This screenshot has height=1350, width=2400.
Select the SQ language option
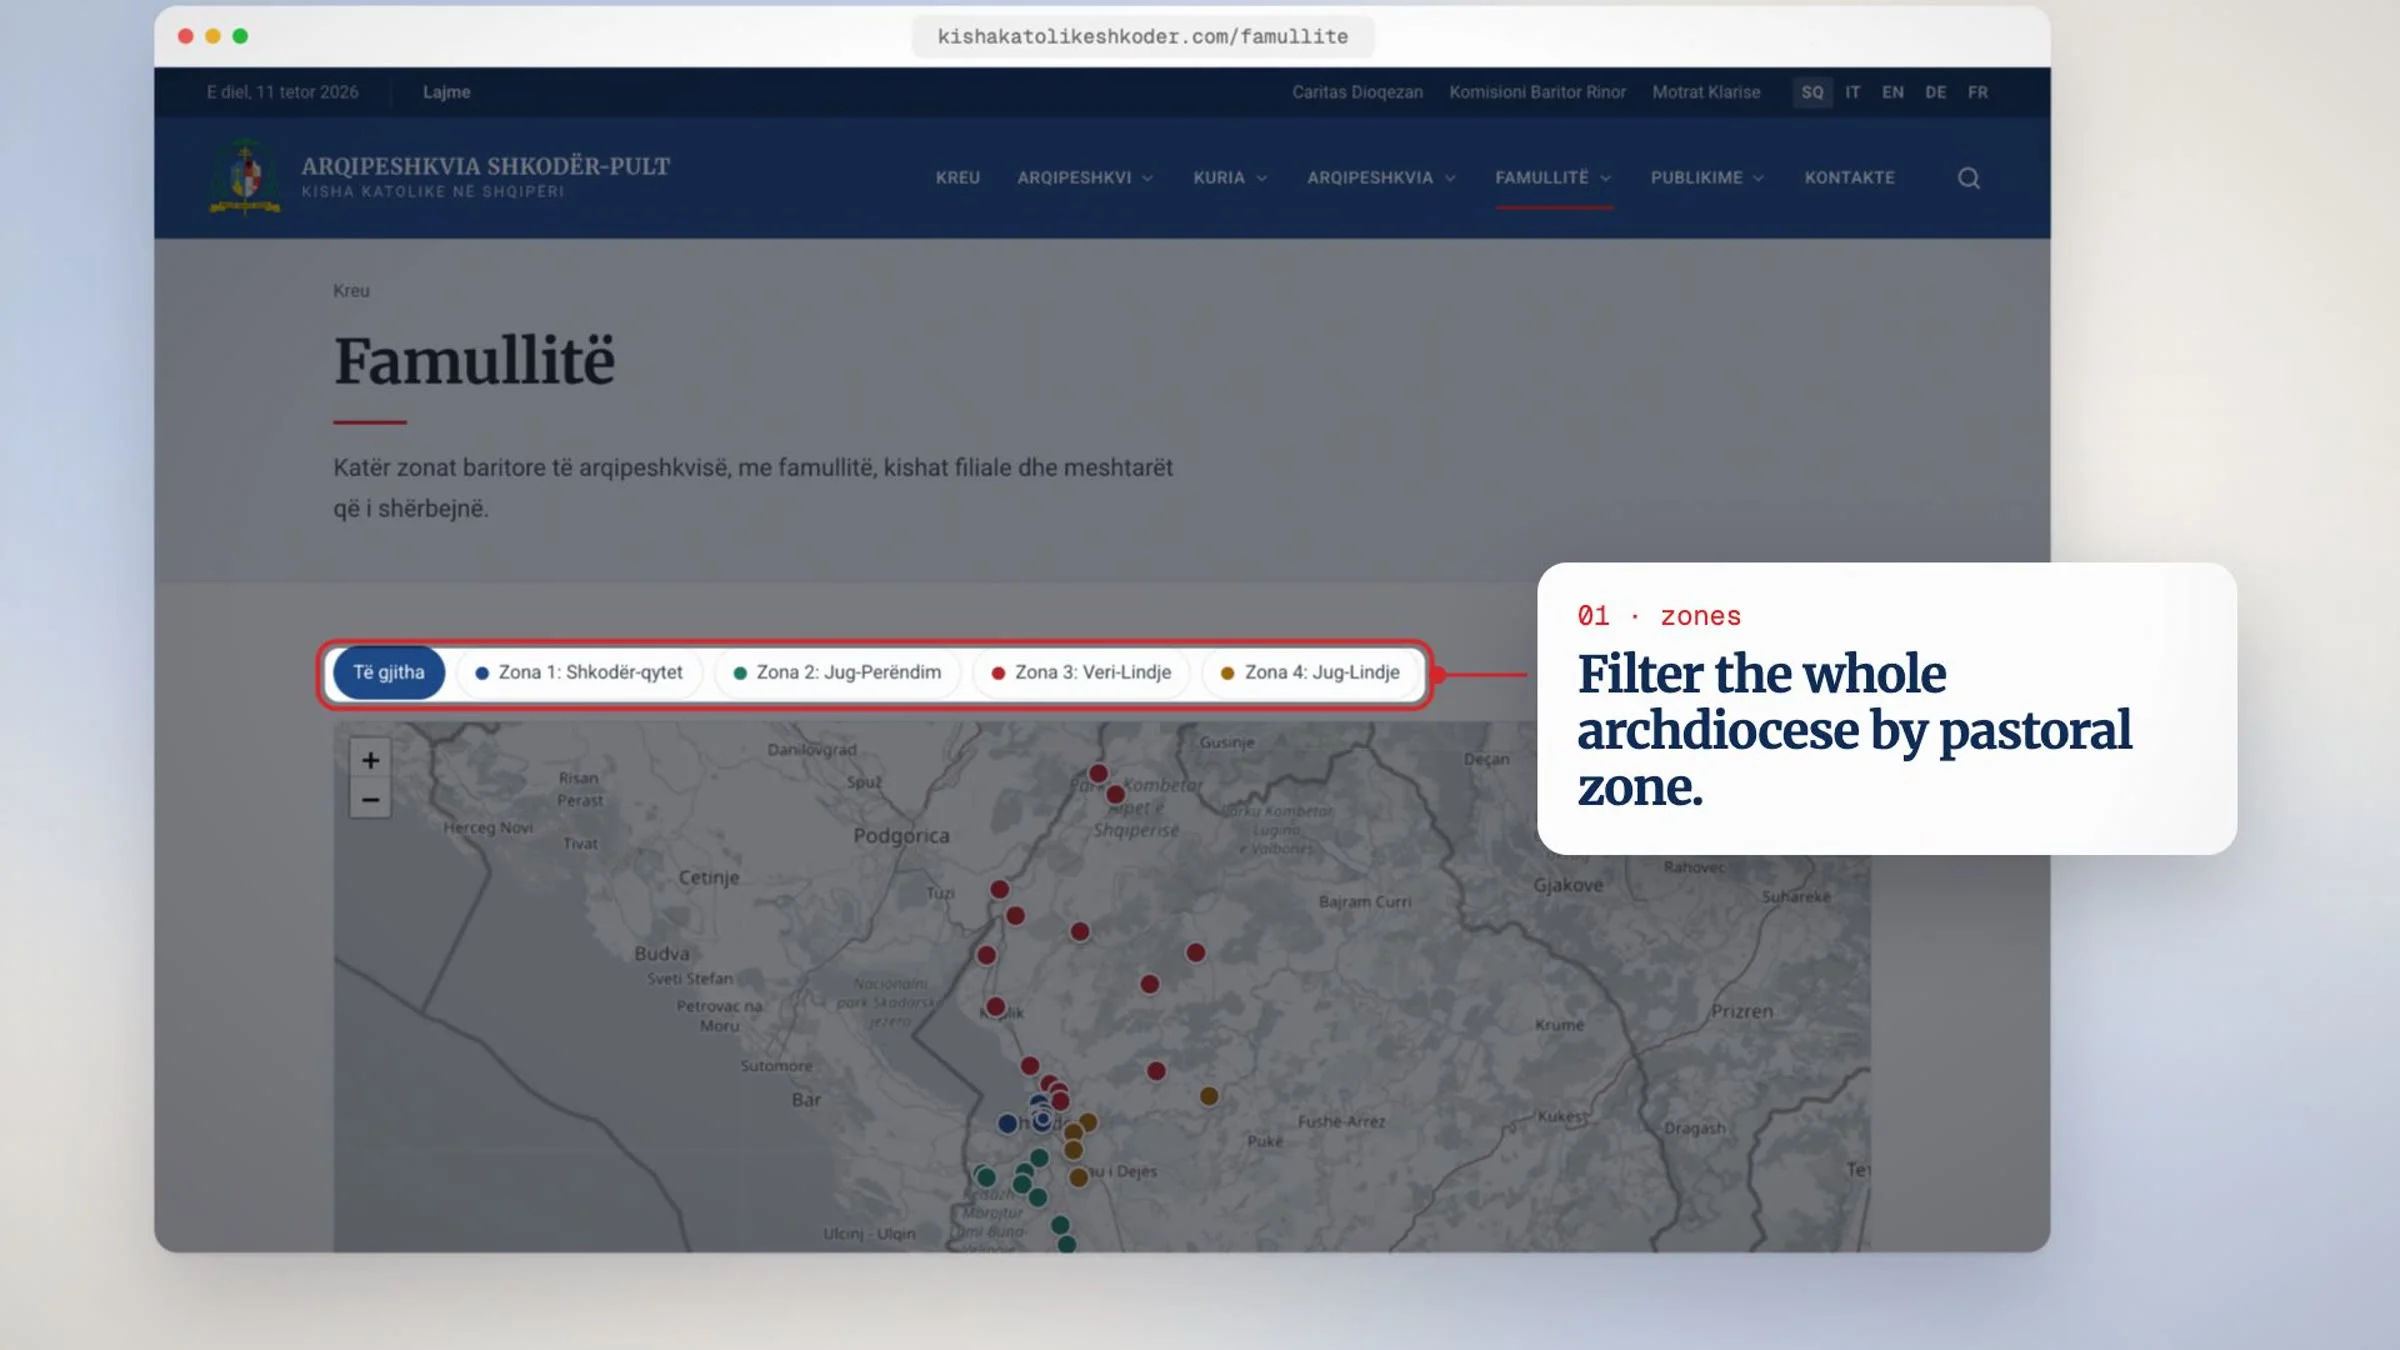click(1812, 92)
